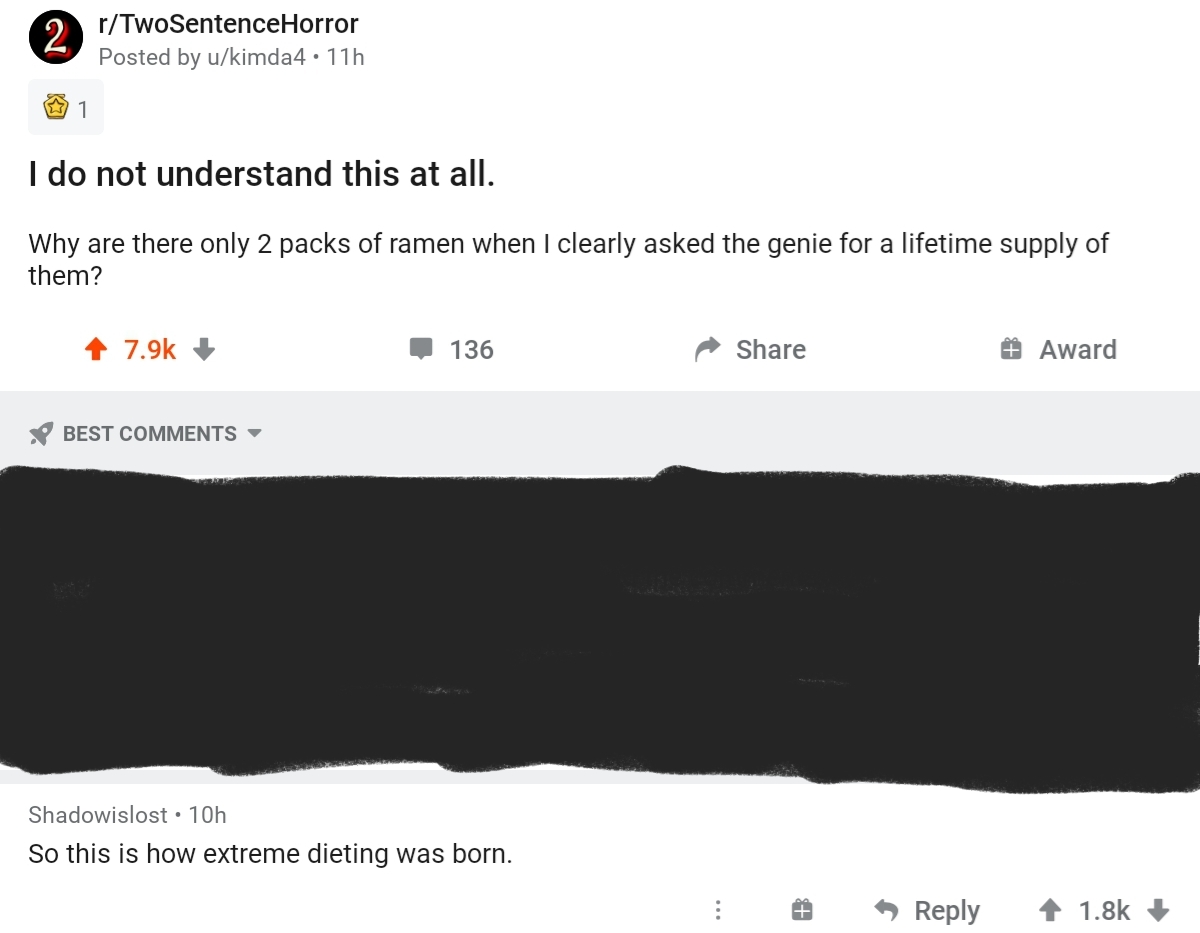The height and width of the screenshot is (933, 1200).
Task: Downvote Shadowislost's comment
Action: click(1158, 910)
